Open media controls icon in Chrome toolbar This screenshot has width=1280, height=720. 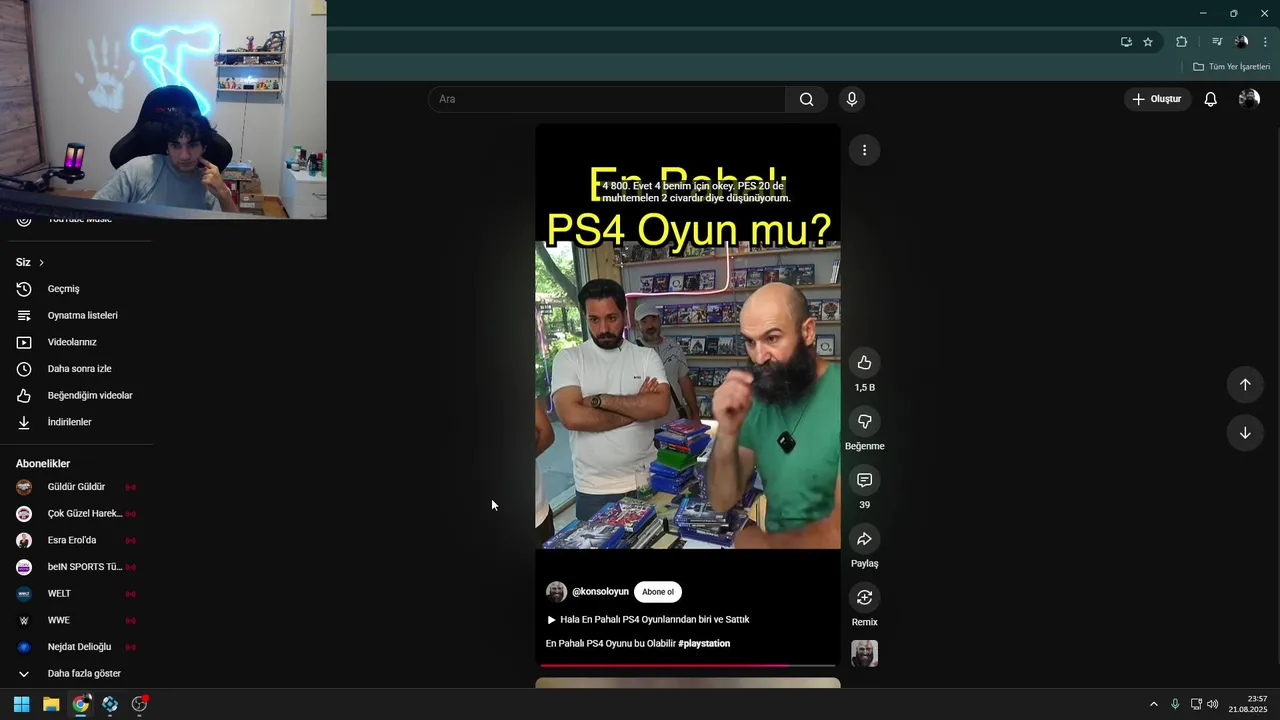[1217, 42]
